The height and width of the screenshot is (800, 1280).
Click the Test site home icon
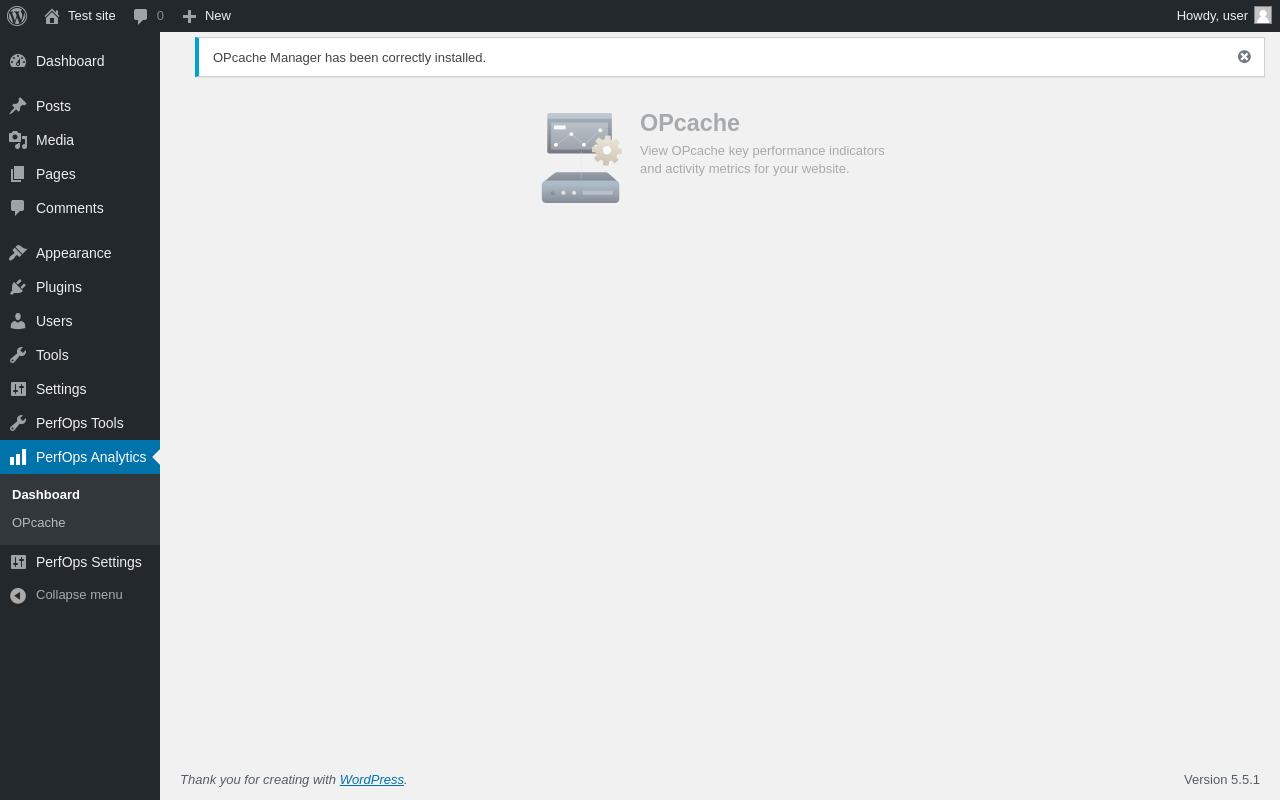(52, 16)
